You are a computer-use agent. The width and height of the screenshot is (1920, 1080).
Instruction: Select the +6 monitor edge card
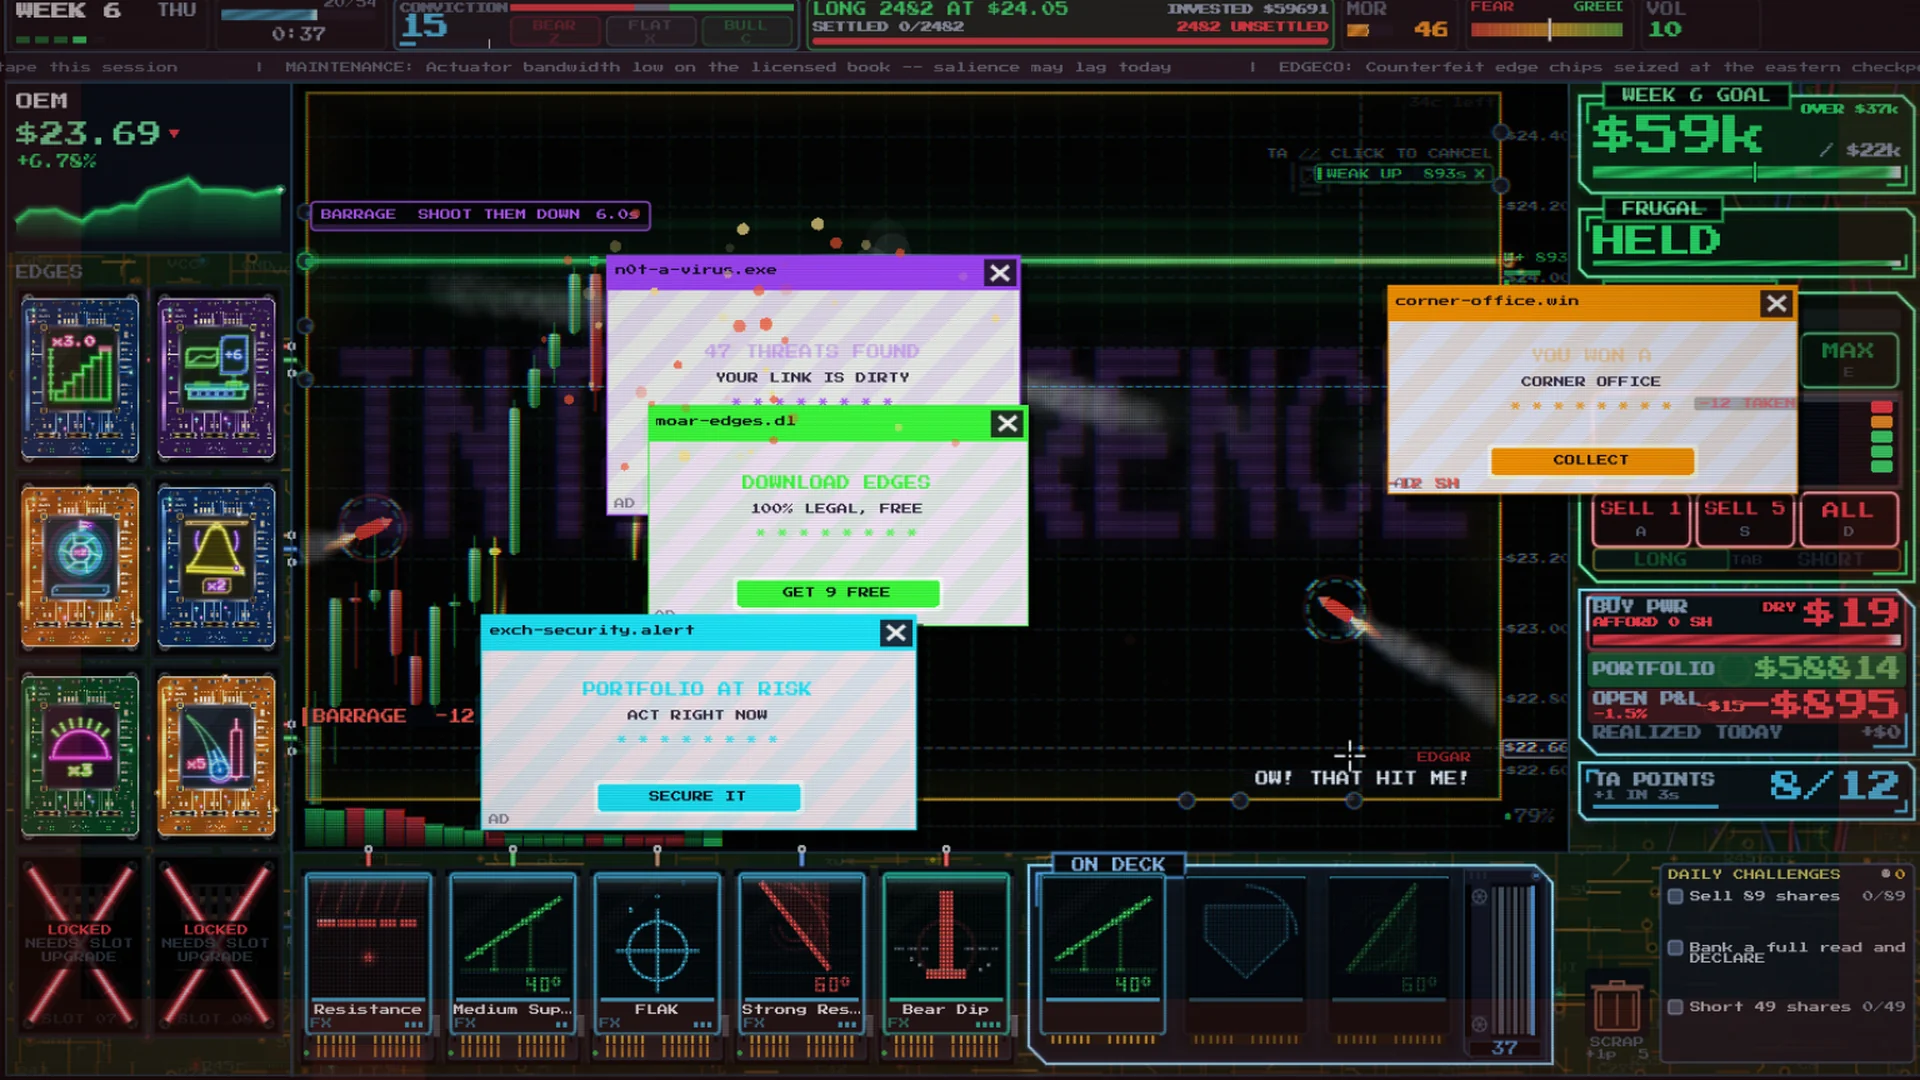click(216, 378)
